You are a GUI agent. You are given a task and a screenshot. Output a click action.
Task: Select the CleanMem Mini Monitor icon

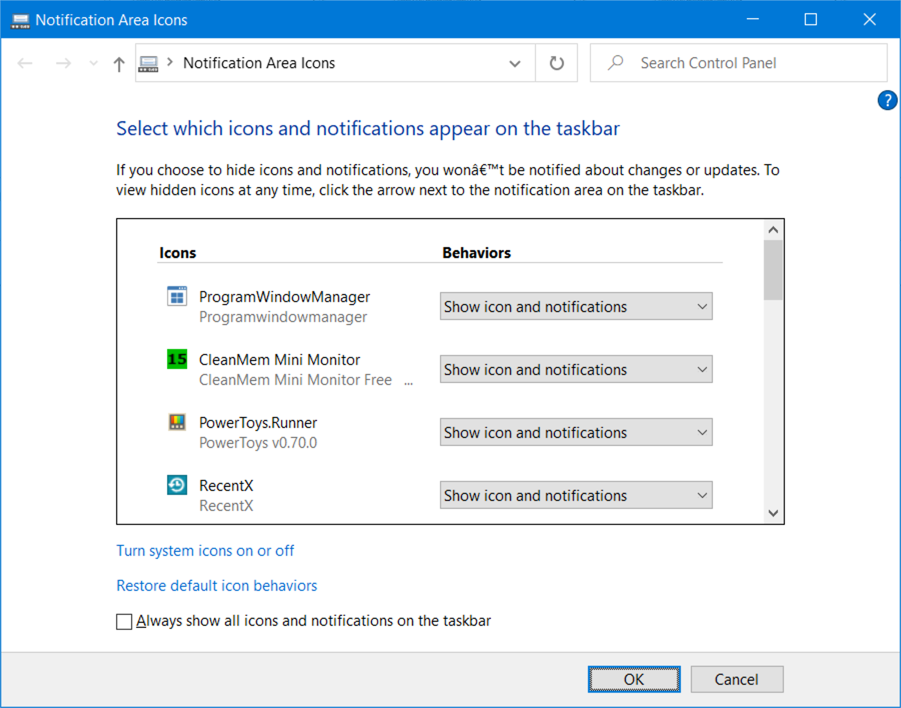pyautogui.click(x=176, y=359)
